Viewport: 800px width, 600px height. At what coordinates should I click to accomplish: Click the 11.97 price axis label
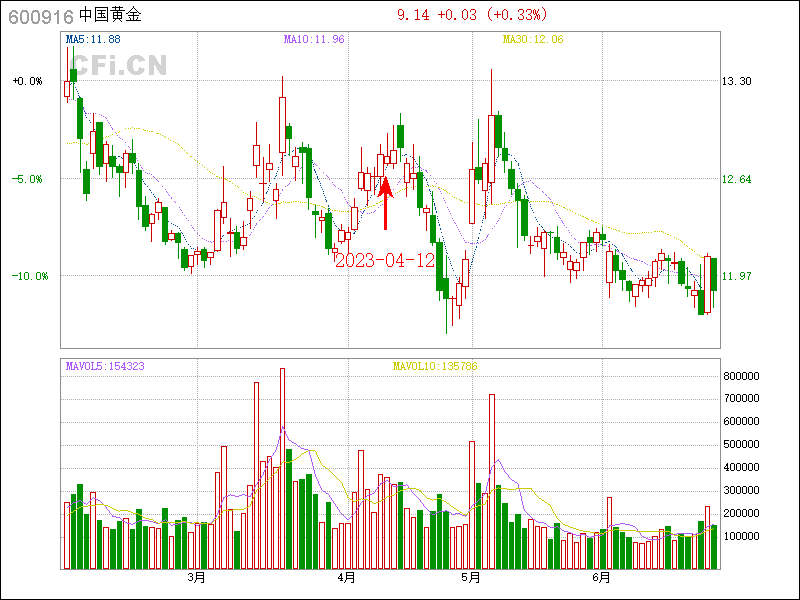pos(737,276)
